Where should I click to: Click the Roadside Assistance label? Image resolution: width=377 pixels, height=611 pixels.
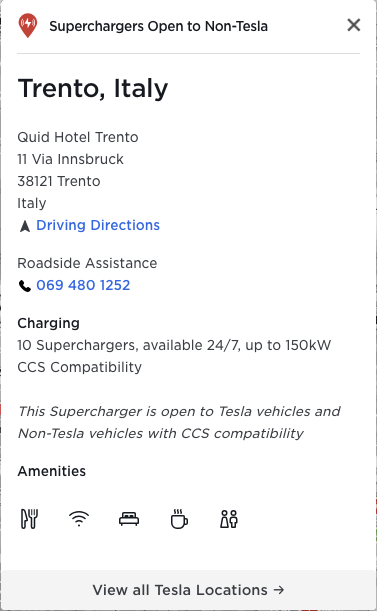(x=87, y=263)
